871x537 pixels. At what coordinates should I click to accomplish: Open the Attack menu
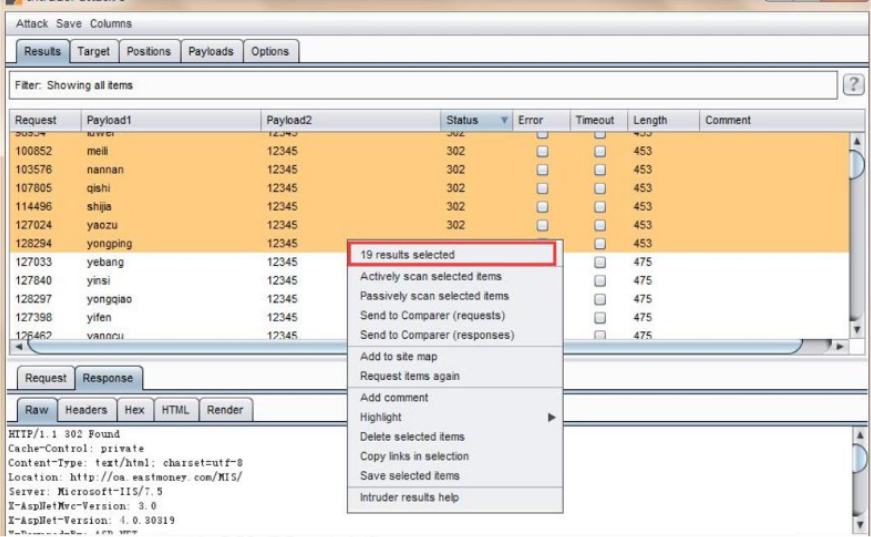coord(32,24)
